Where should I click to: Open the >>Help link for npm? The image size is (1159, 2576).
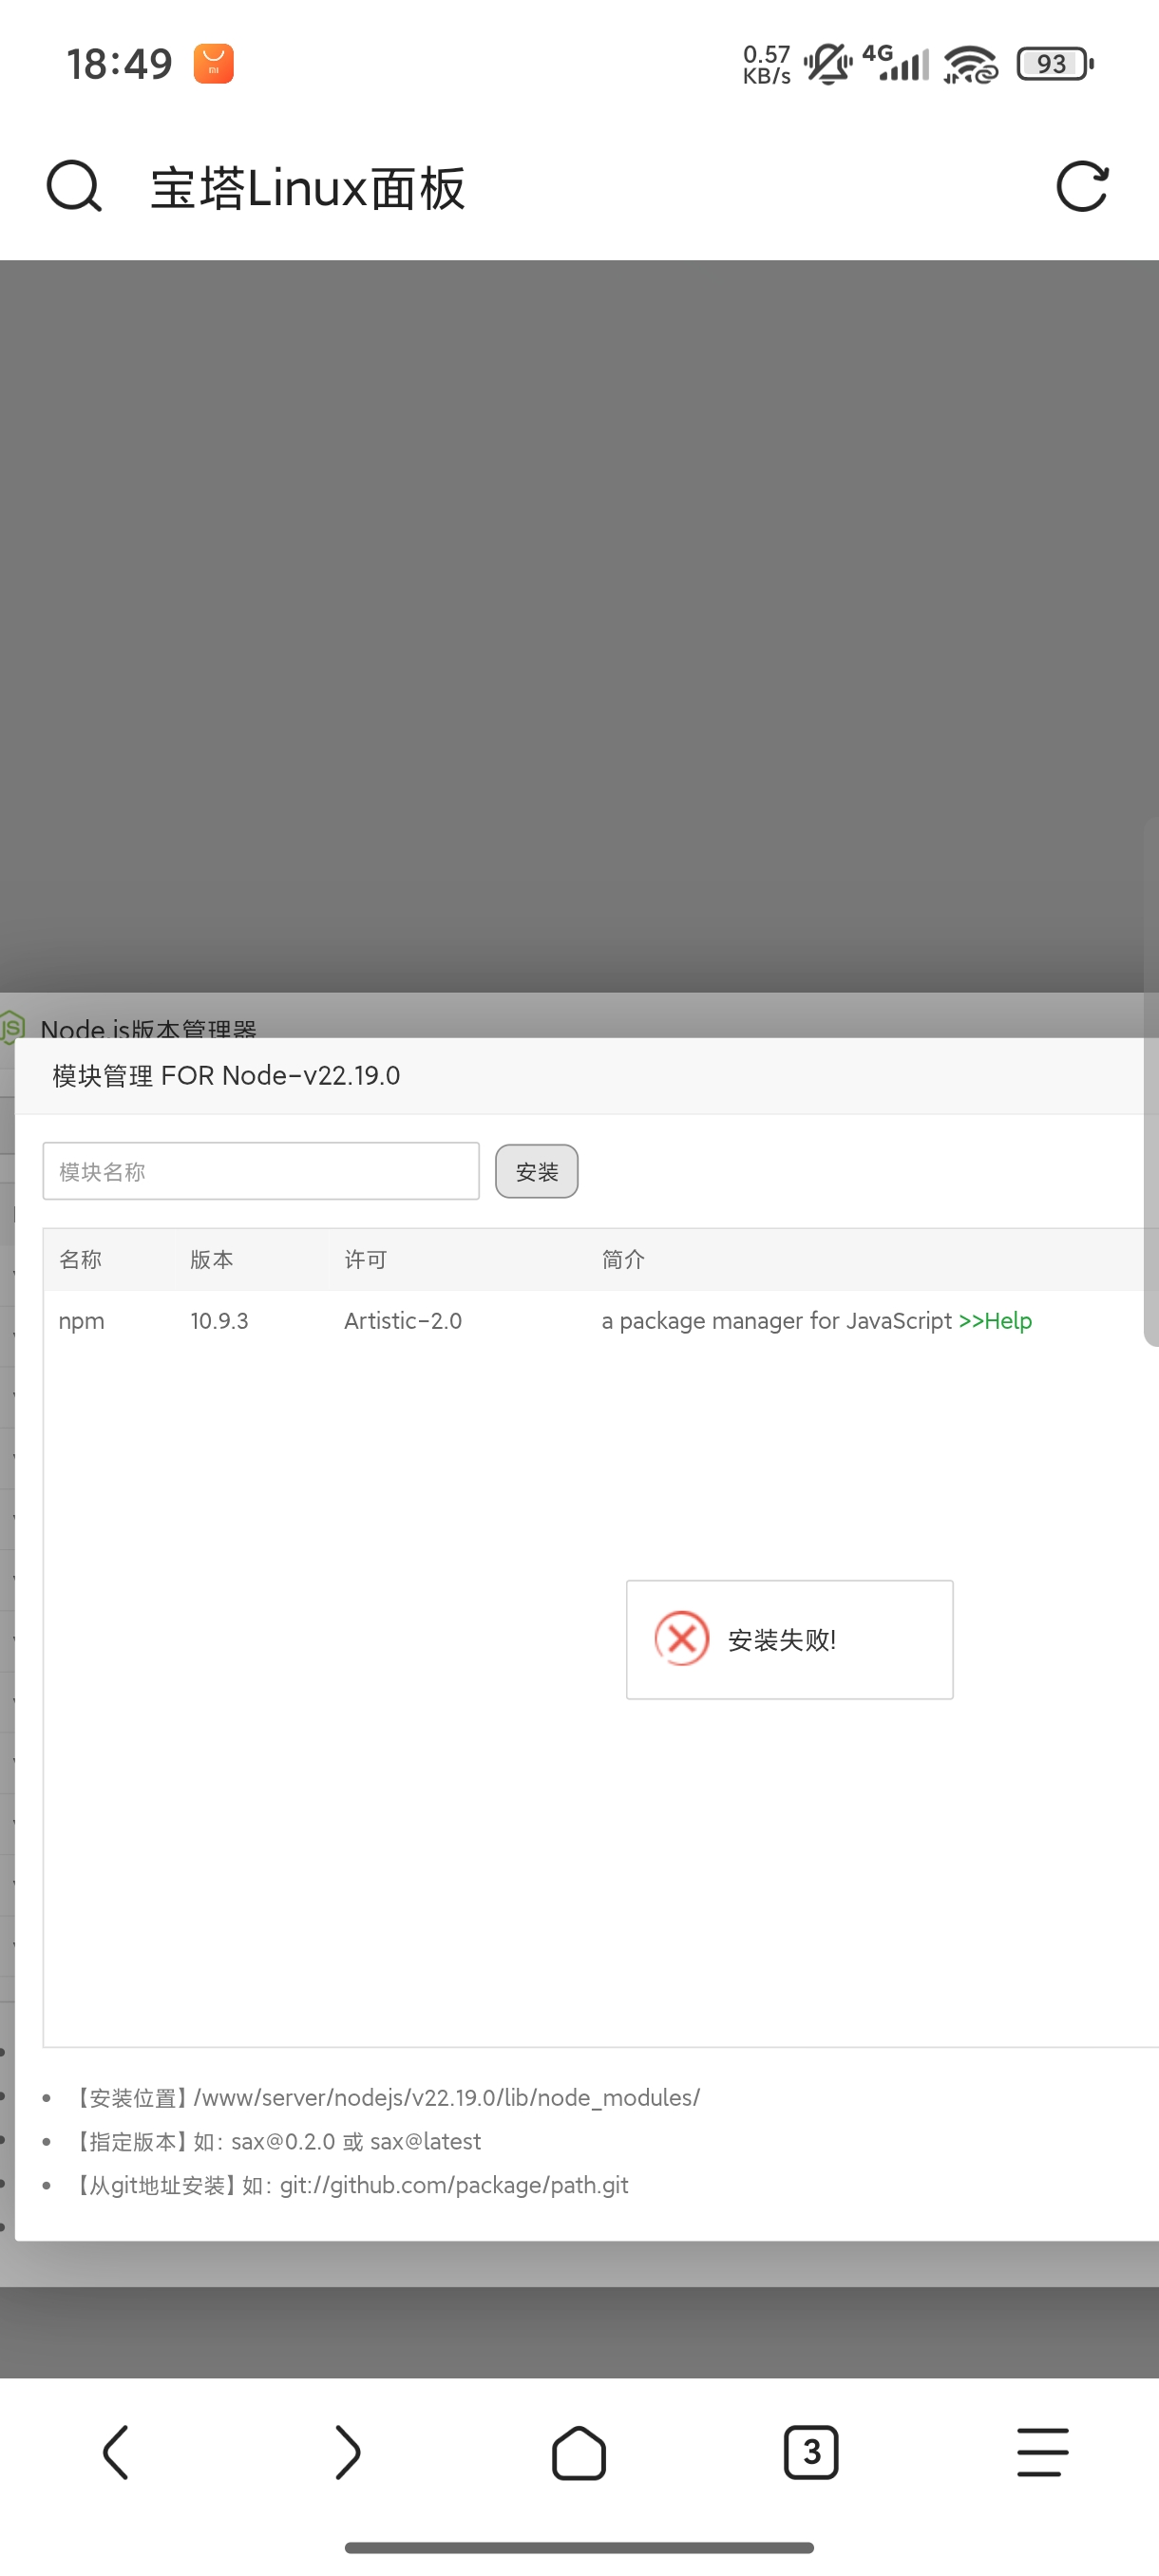click(x=995, y=1321)
